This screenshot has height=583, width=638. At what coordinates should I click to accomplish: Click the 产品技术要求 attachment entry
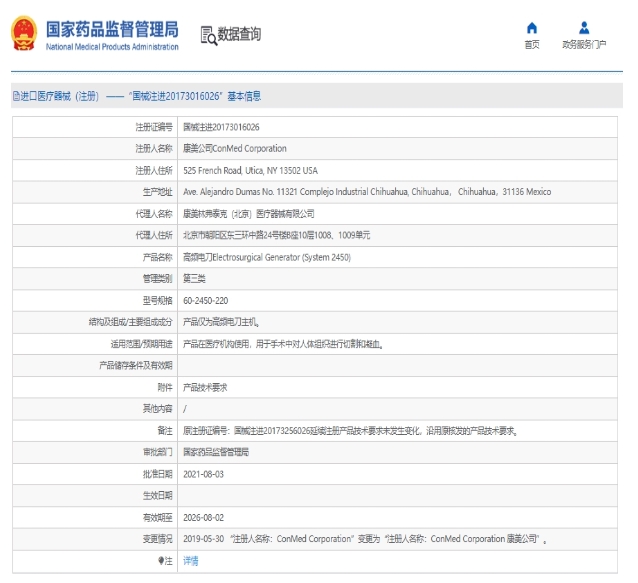tap(206, 387)
